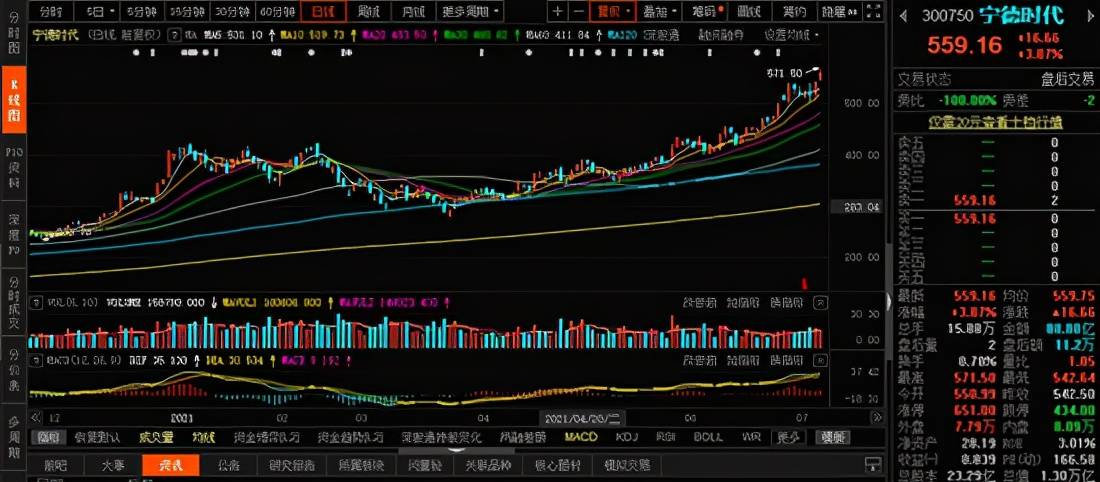This screenshot has width=1100, height=482.
Task: Open 多周期 in left sidebar
Action: (13, 436)
